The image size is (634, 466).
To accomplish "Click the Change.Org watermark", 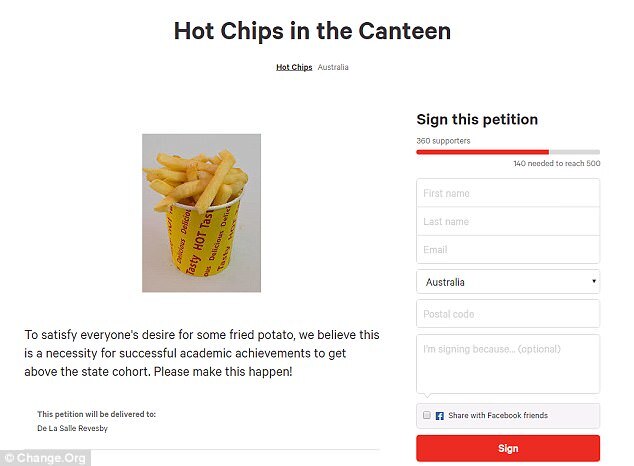I will point(46,458).
